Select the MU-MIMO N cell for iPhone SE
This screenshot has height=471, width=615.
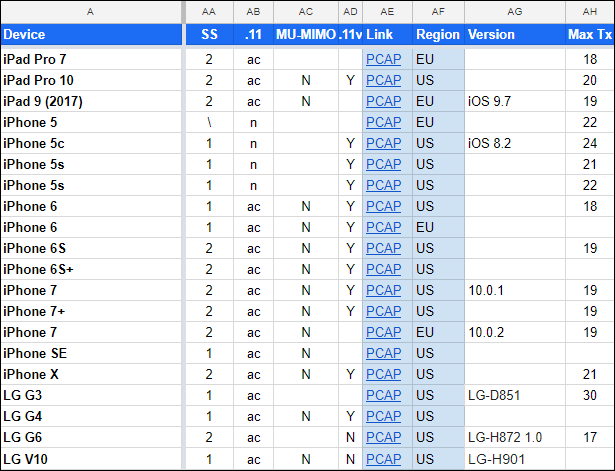point(306,353)
